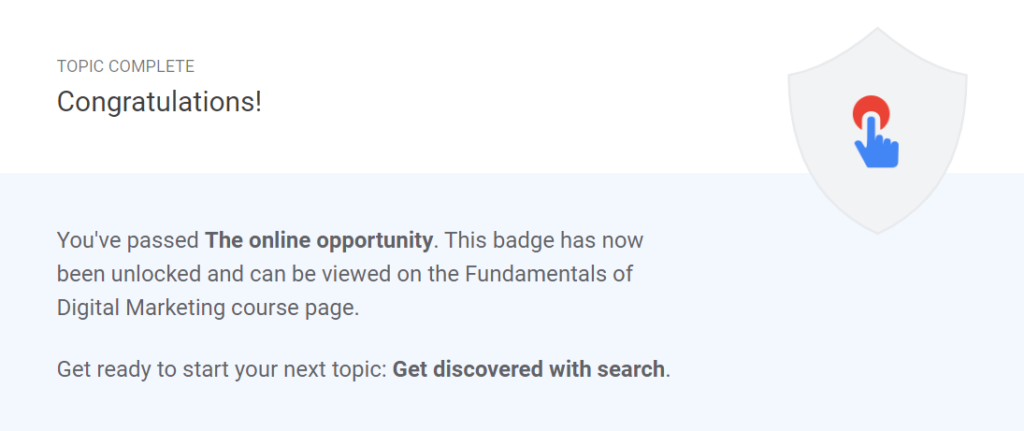Click the You've passed text
The image size is (1024, 431).
[x=128, y=240]
